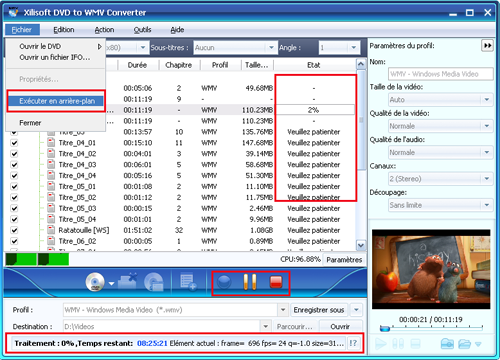Click the Parcourir button
The width and height of the screenshot is (500, 360).
295,327
